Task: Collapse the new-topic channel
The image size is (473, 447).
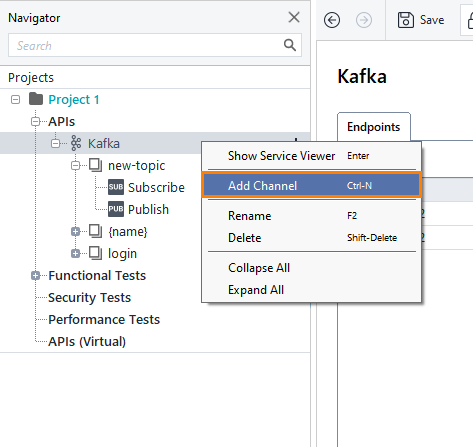Action: (76, 166)
